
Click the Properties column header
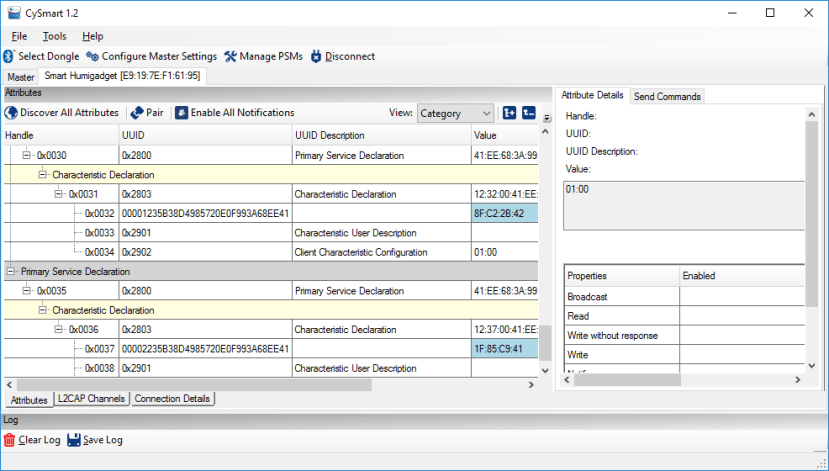[622, 276]
